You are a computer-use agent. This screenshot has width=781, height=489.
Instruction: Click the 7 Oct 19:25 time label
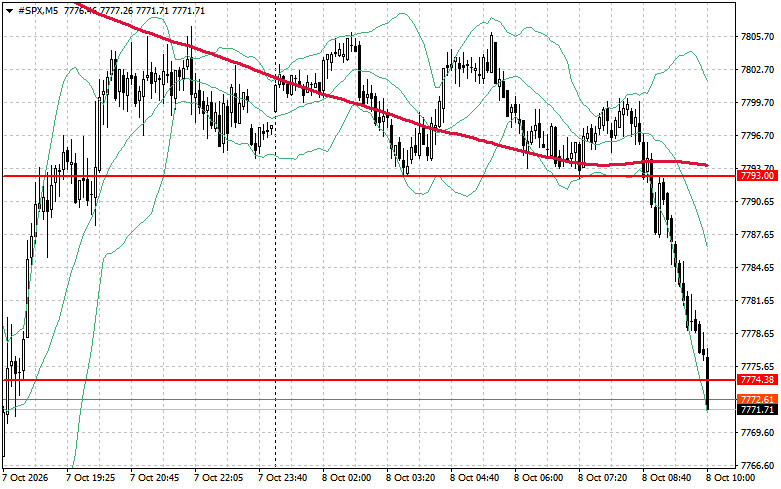pyautogui.click(x=91, y=478)
